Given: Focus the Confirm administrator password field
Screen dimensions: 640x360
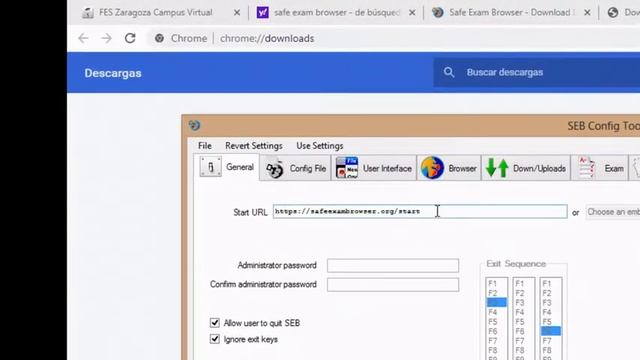Looking at the screenshot, I should click(x=393, y=284).
